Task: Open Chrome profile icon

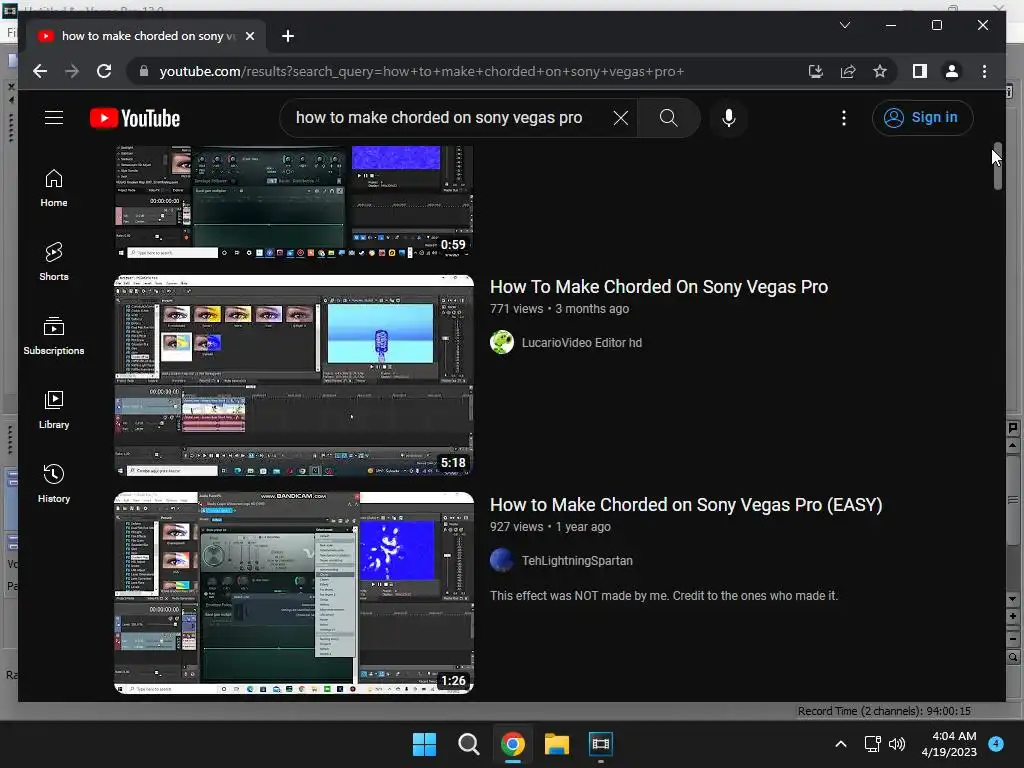Action: click(x=952, y=71)
